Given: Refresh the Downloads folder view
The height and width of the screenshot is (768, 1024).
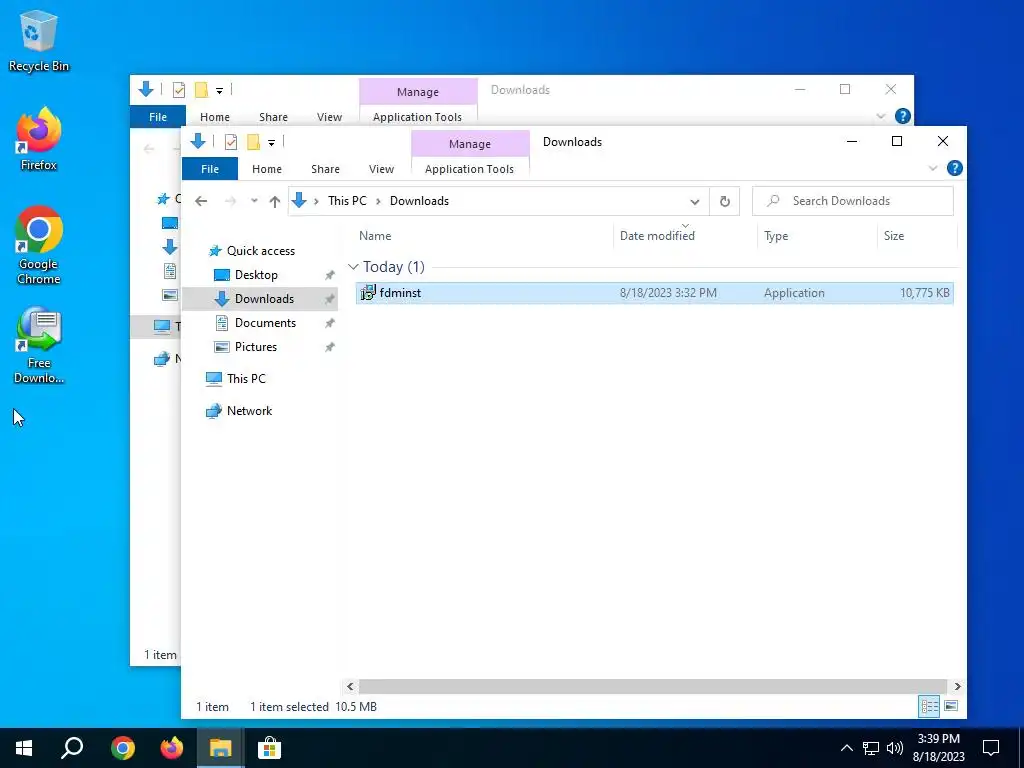Looking at the screenshot, I should [x=724, y=201].
